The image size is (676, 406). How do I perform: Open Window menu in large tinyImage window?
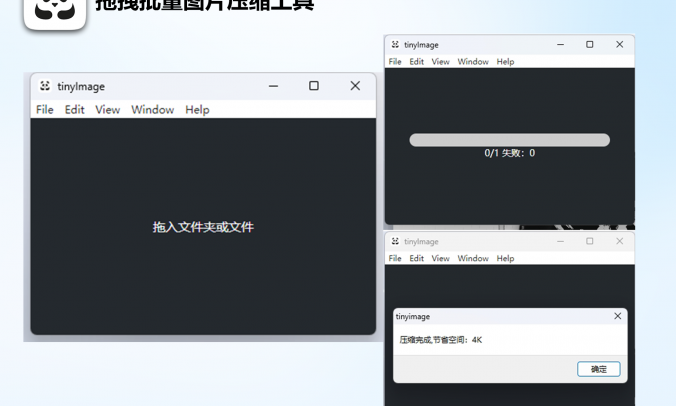(153, 110)
